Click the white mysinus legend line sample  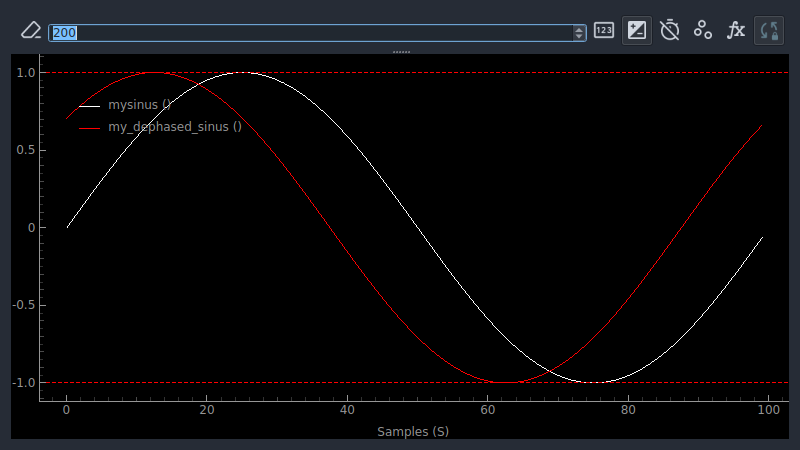click(x=89, y=106)
